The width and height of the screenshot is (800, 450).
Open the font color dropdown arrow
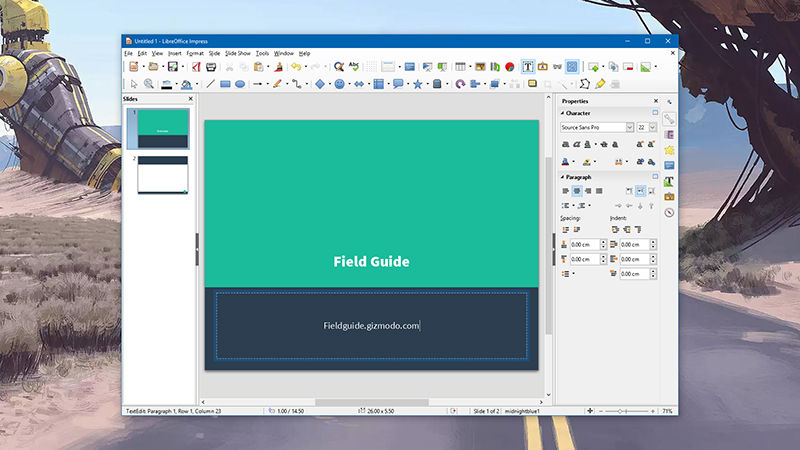click(x=573, y=162)
